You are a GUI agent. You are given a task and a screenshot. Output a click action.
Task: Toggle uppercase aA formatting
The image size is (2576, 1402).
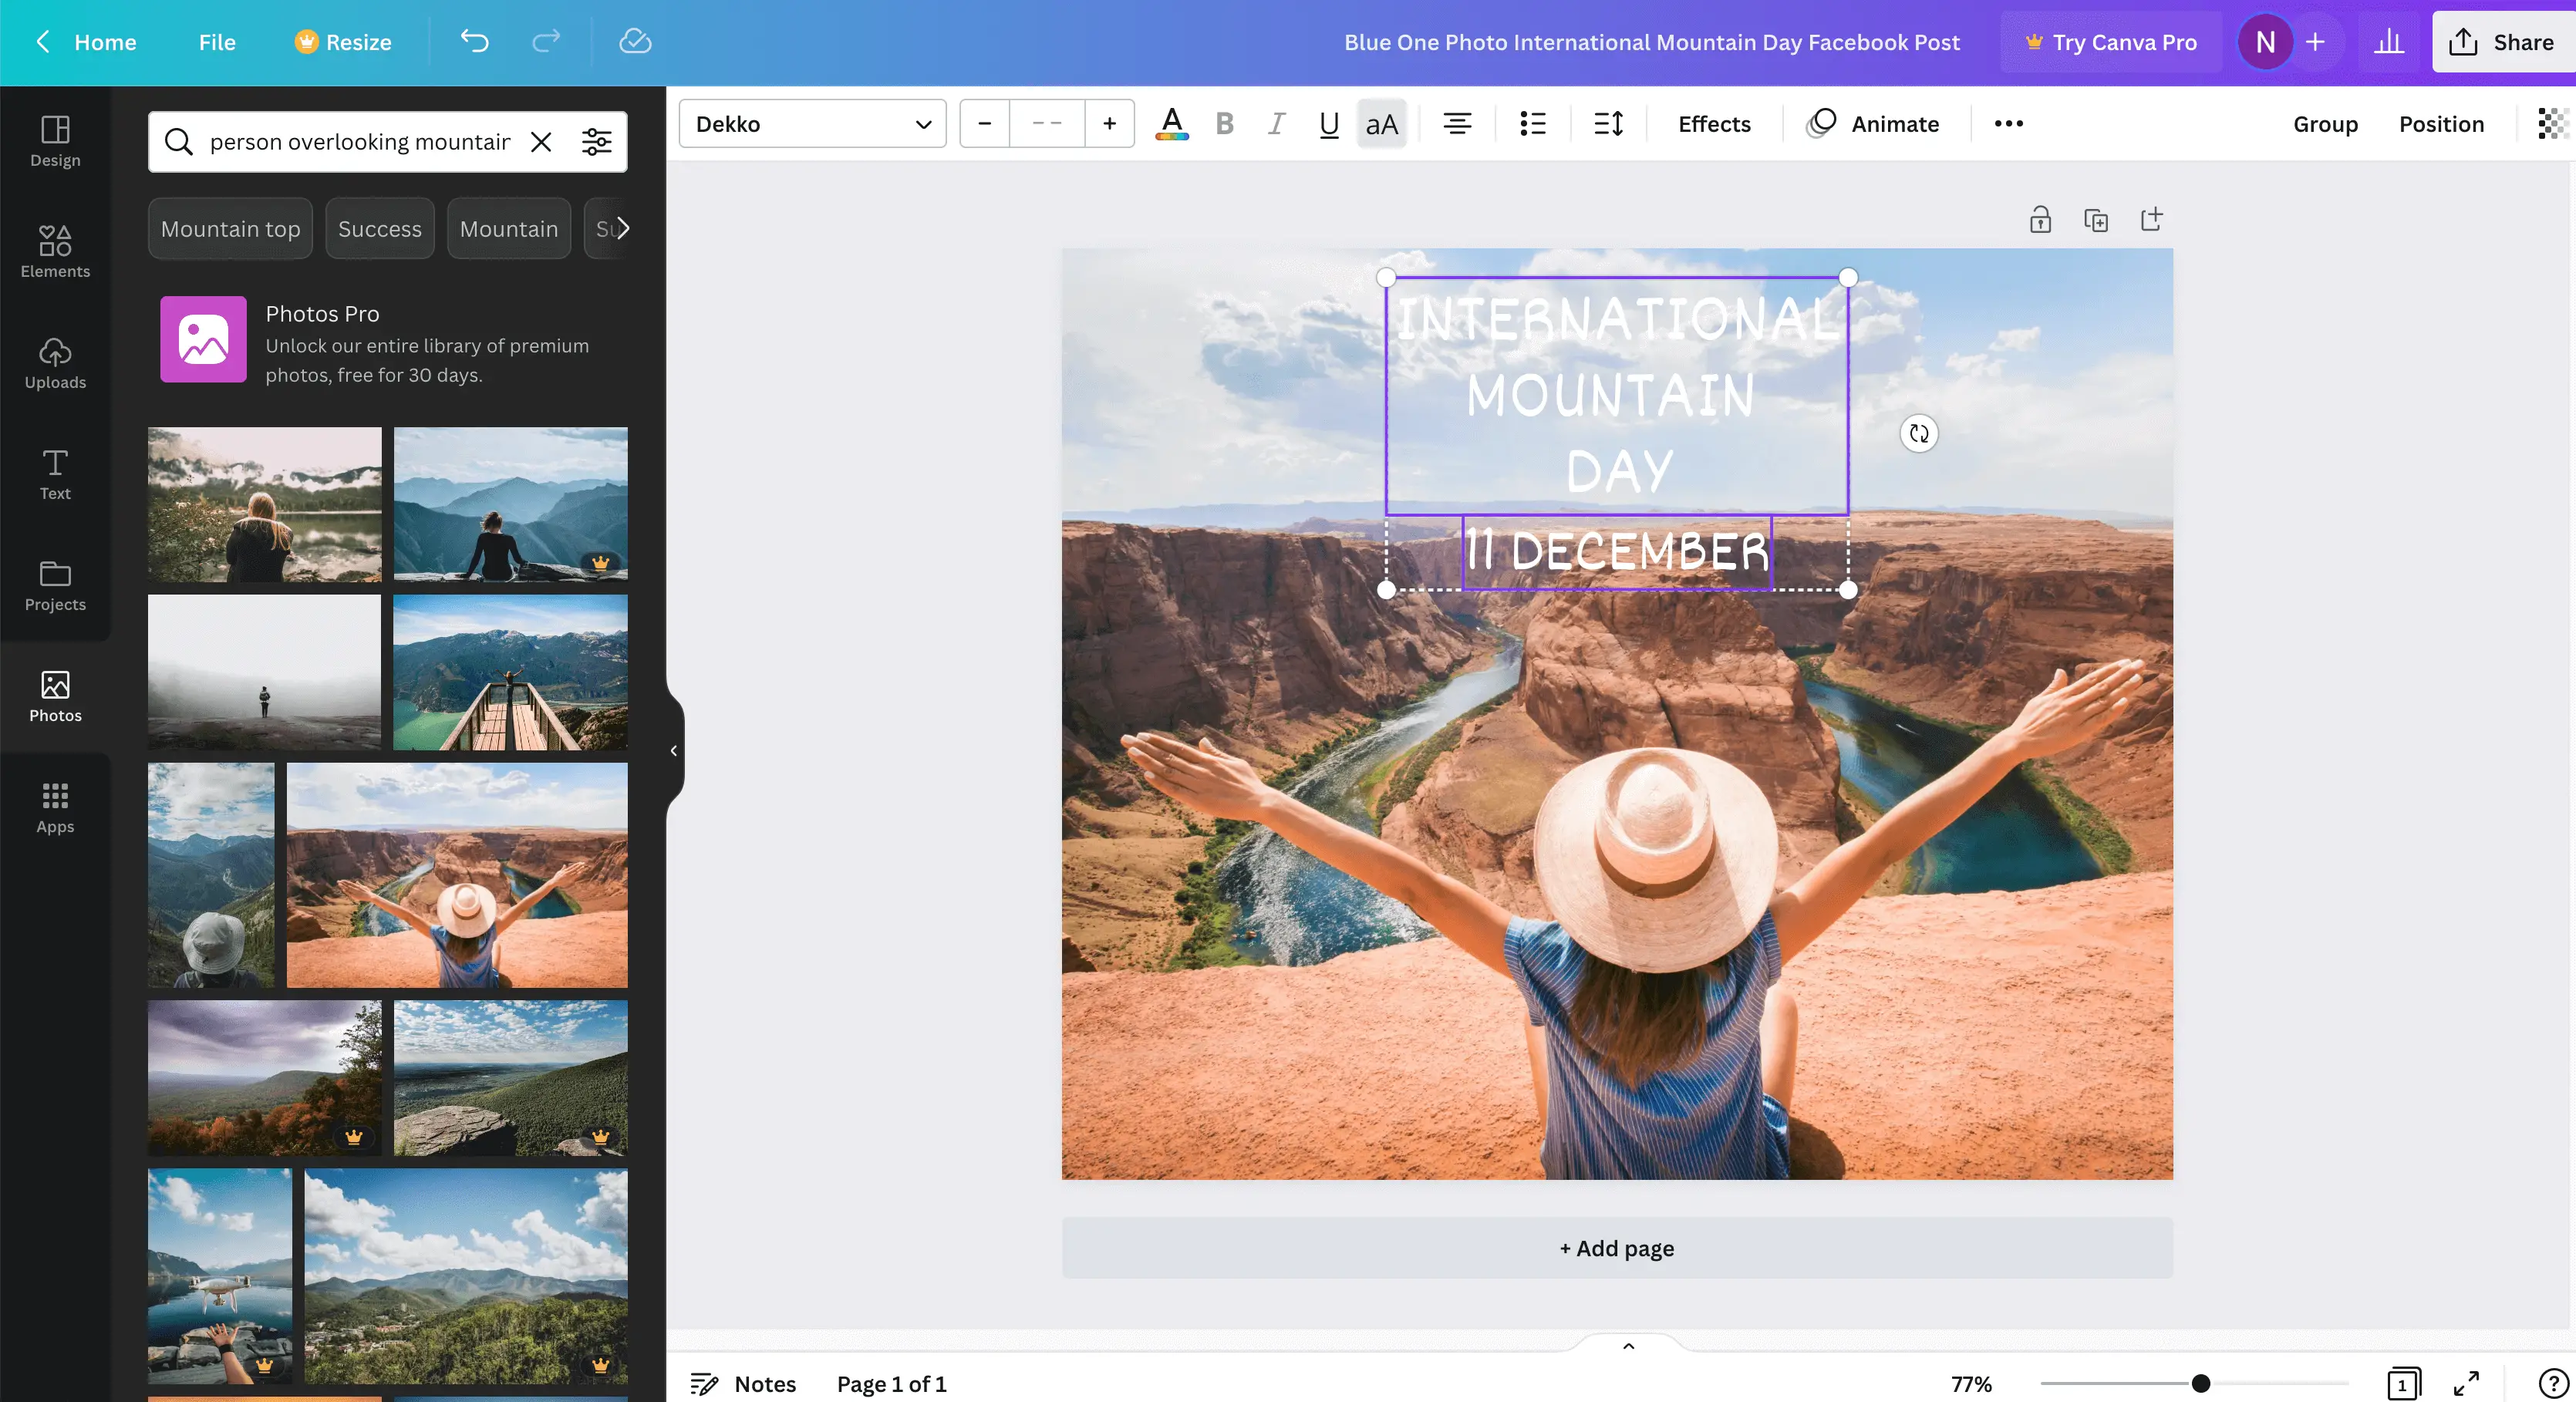point(1381,123)
